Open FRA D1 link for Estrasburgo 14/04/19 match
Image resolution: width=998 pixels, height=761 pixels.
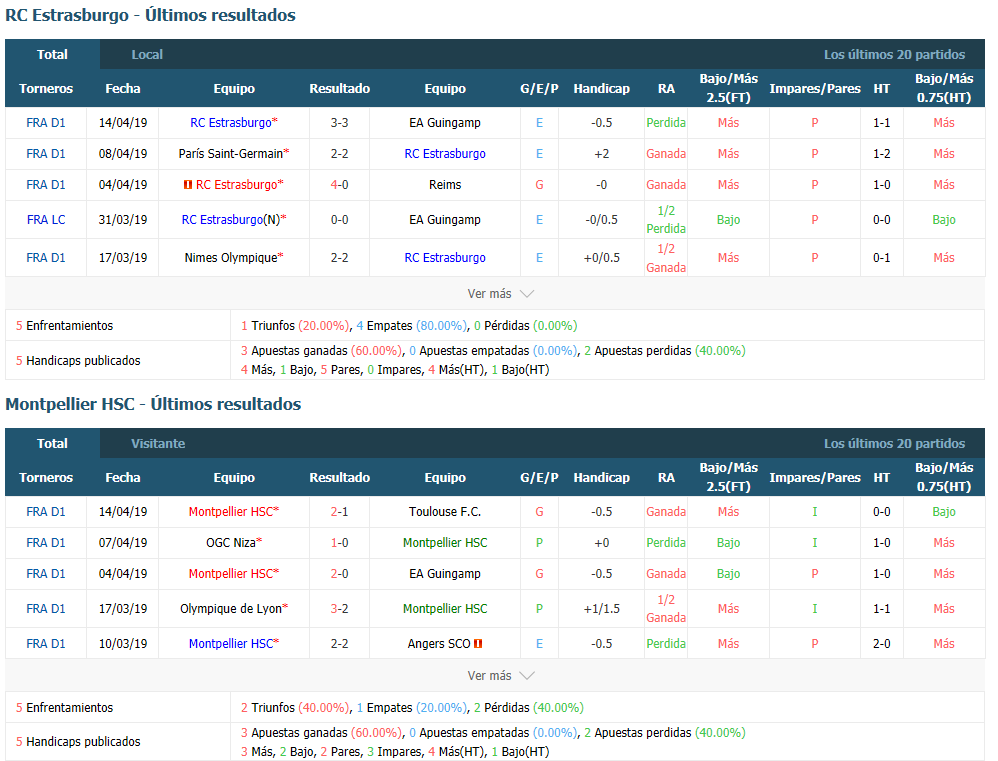coord(46,123)
